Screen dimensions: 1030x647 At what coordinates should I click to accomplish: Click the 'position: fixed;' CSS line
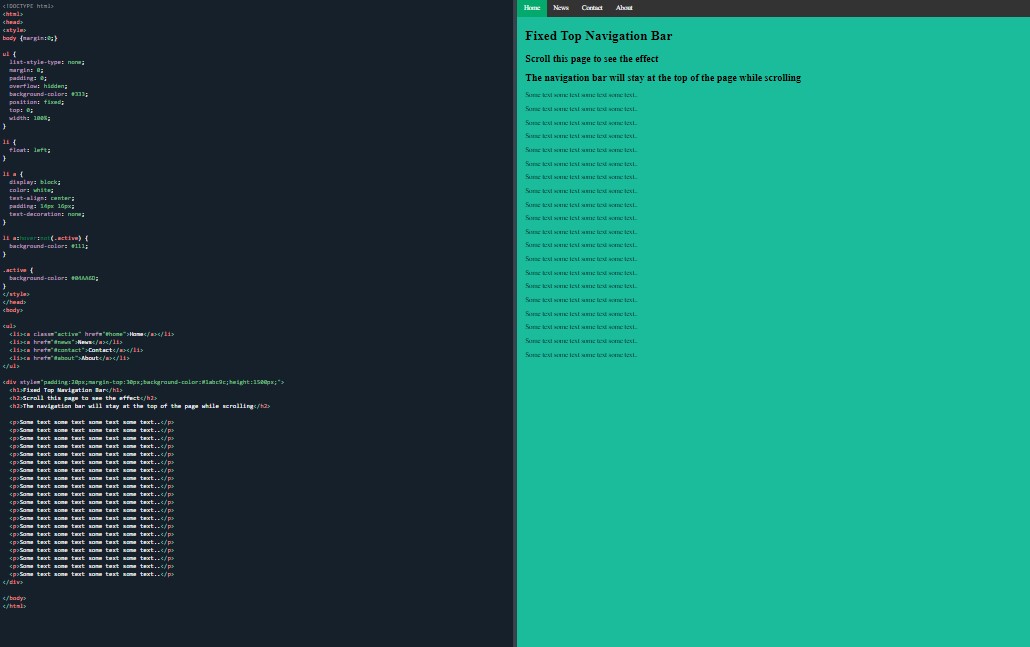click(36, 102)
